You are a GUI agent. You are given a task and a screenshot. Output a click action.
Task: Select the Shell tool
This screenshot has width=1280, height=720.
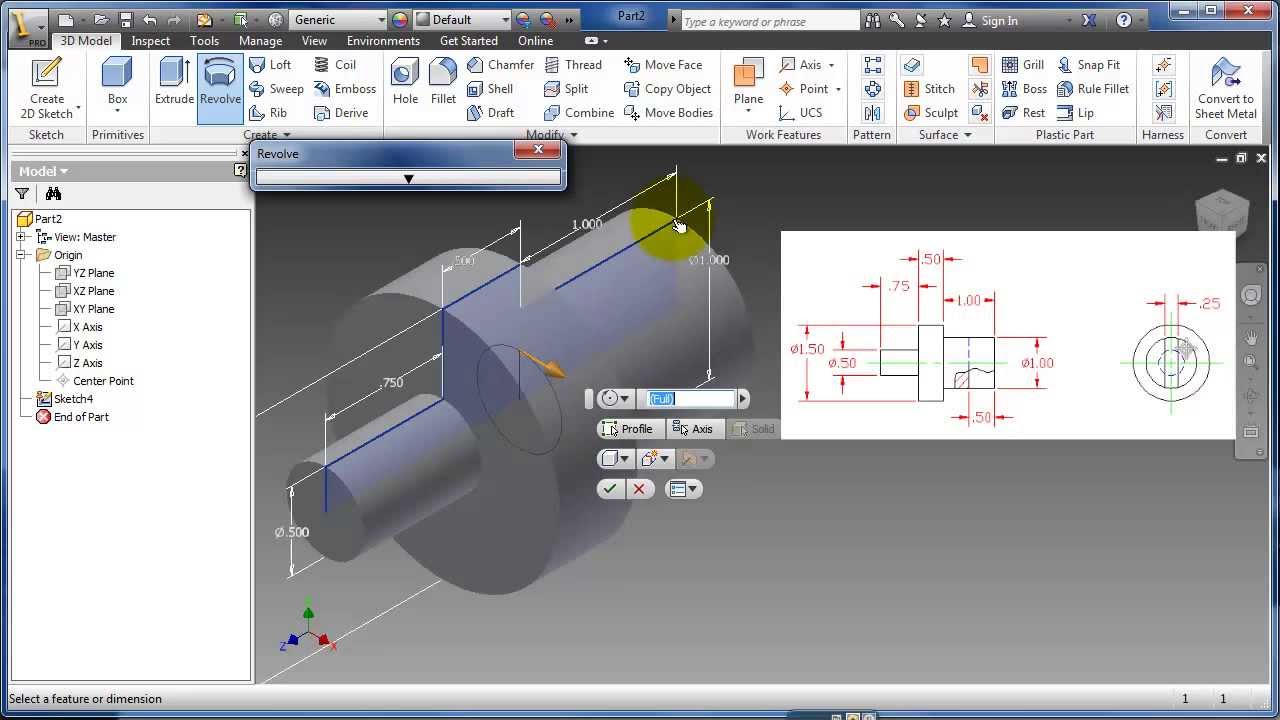[x=490, y=89]
